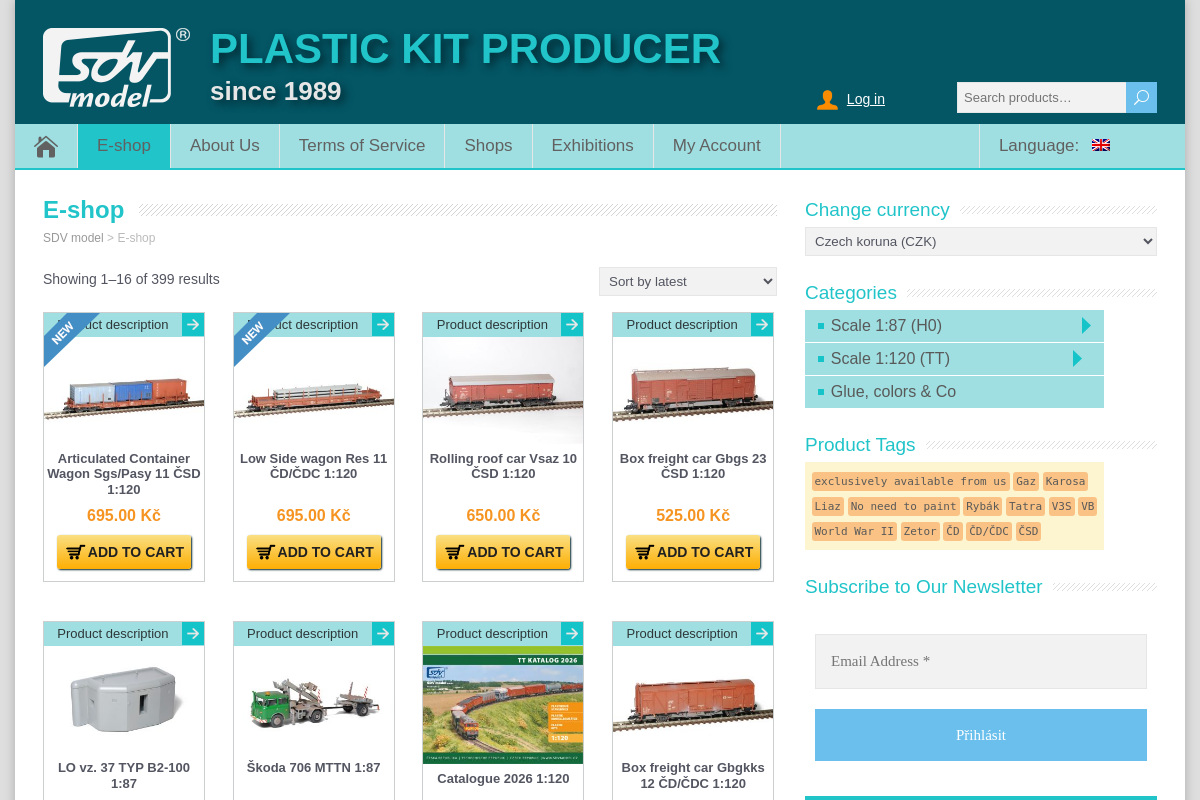Screen dimensions: 1200x800
Task: Open Rolling roof car Vsaz 10 thumbnail
Action: [x=503, y=390]
